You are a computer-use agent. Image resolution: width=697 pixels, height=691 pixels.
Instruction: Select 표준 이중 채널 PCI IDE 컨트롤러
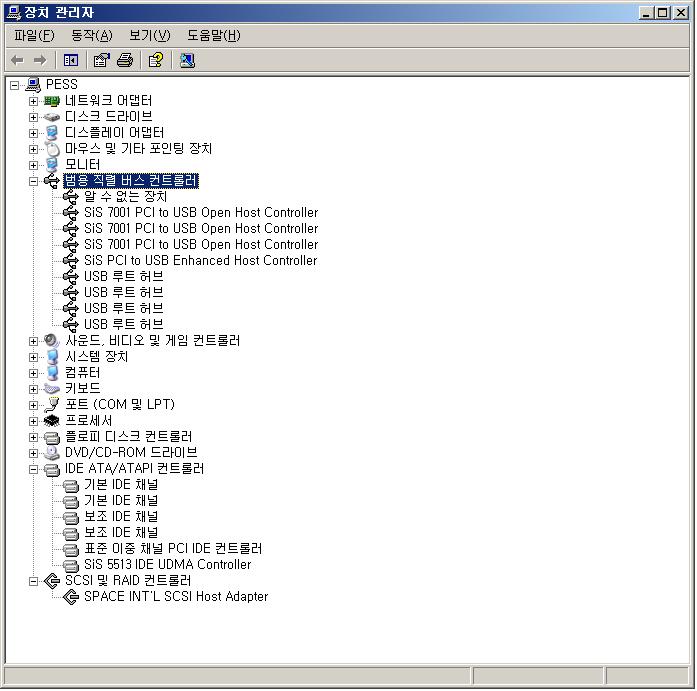click(x=173, y=549)
